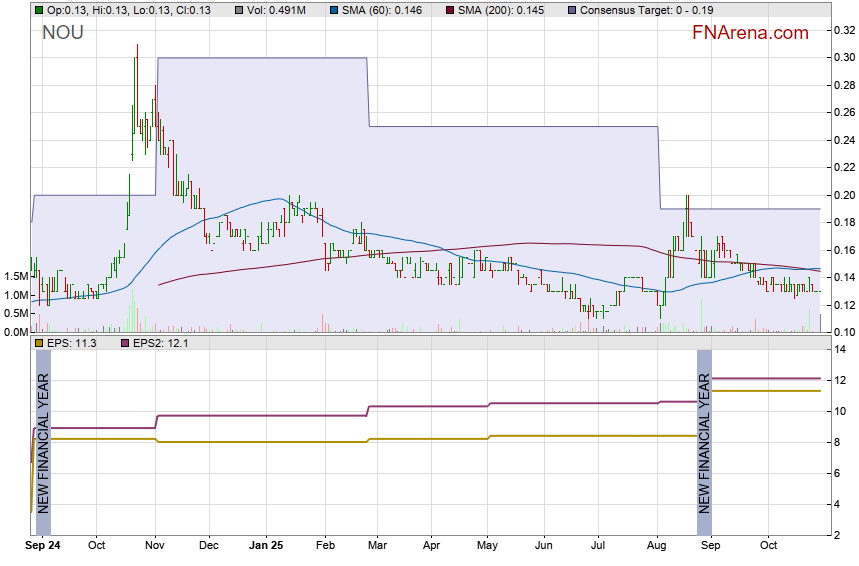This screenshot has width=859, height=566.
Task: Click the Jan 25 date axis label
Action: tap(265, 546)
